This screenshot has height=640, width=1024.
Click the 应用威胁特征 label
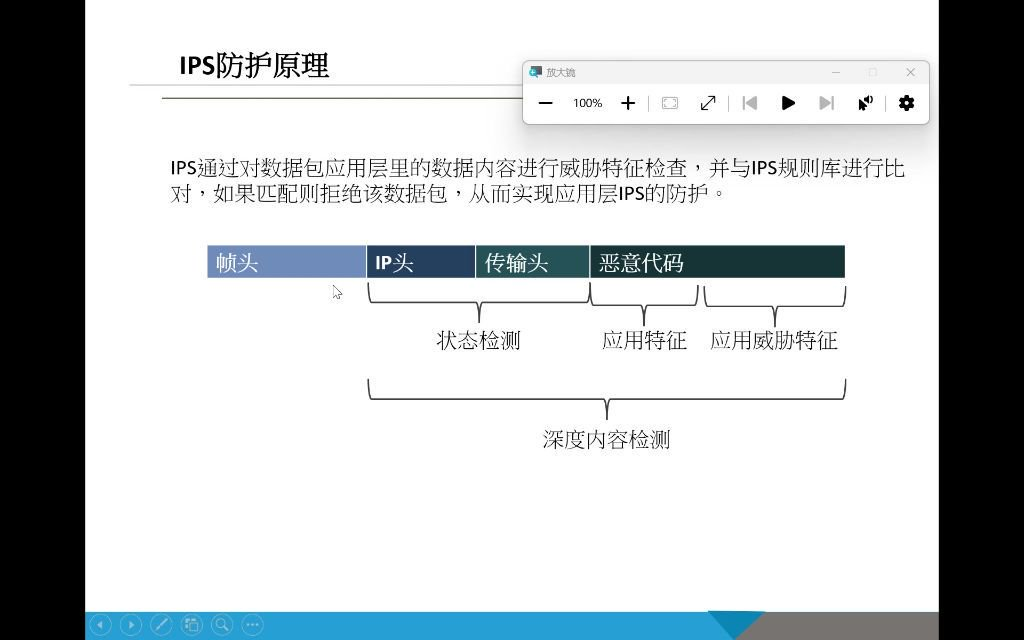point(774,340)
